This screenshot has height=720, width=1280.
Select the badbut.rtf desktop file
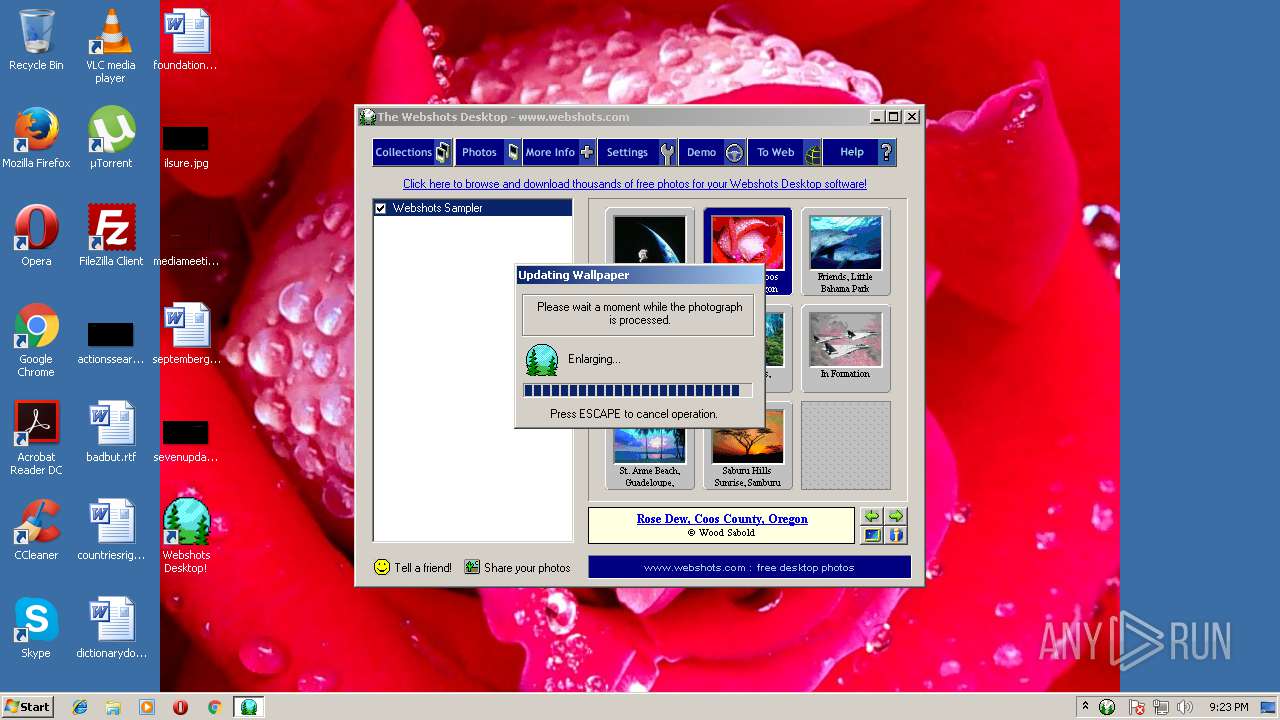[110, 432]
